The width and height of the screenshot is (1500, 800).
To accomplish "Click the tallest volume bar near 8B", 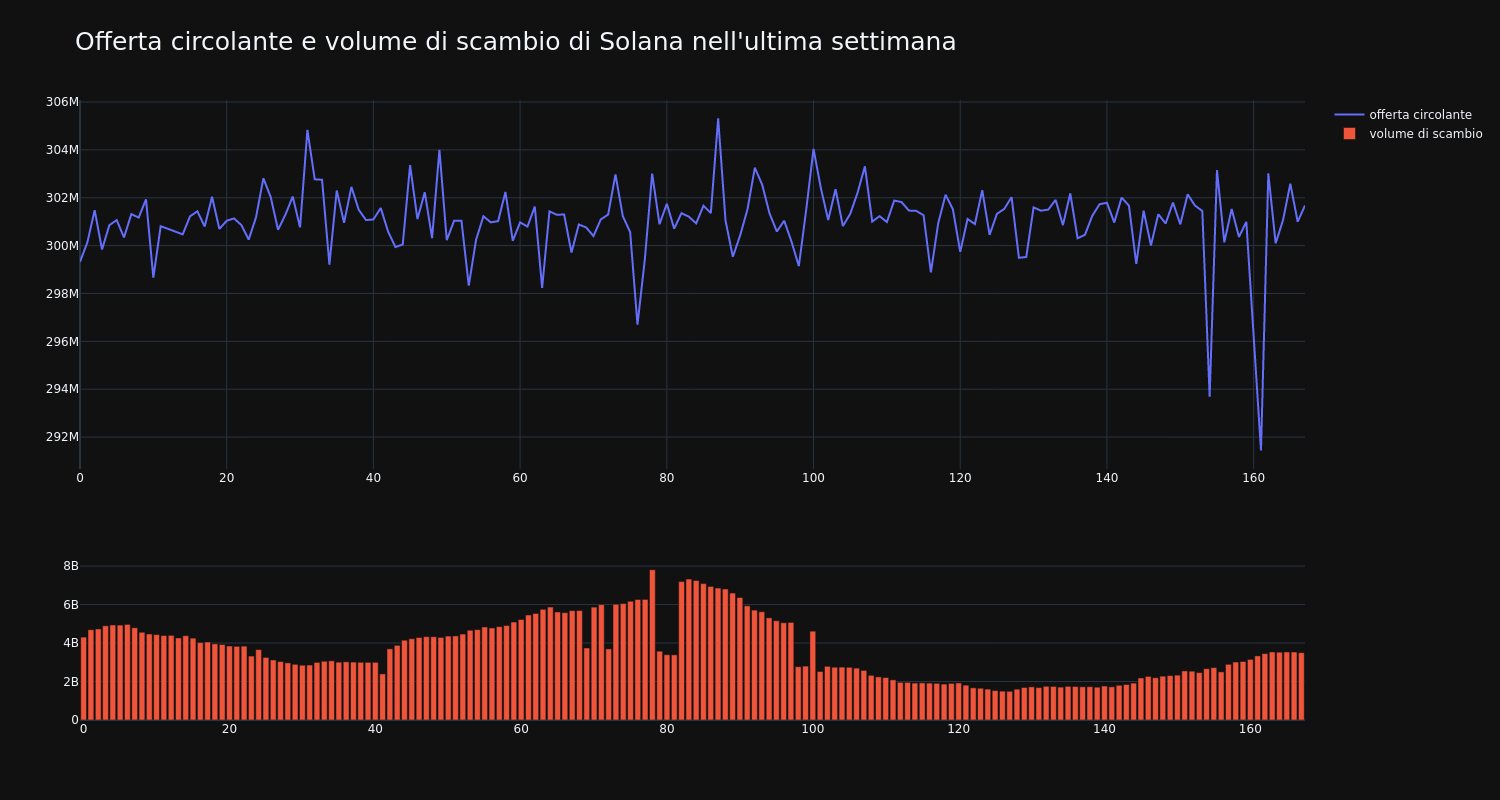I will click(652, 645).
